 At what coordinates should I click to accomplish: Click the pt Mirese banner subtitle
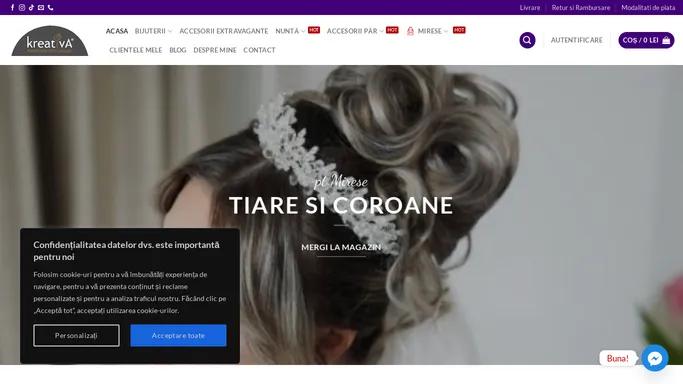tap(341, 181)
